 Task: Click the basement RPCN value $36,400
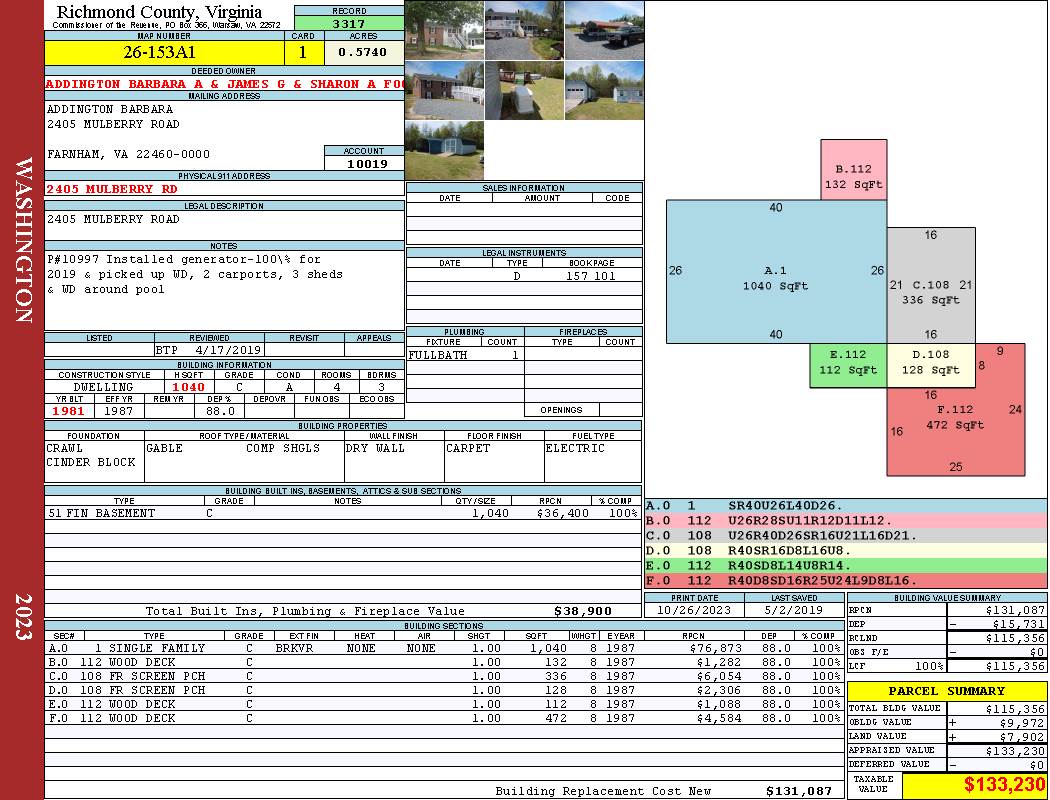click(562, 513)
